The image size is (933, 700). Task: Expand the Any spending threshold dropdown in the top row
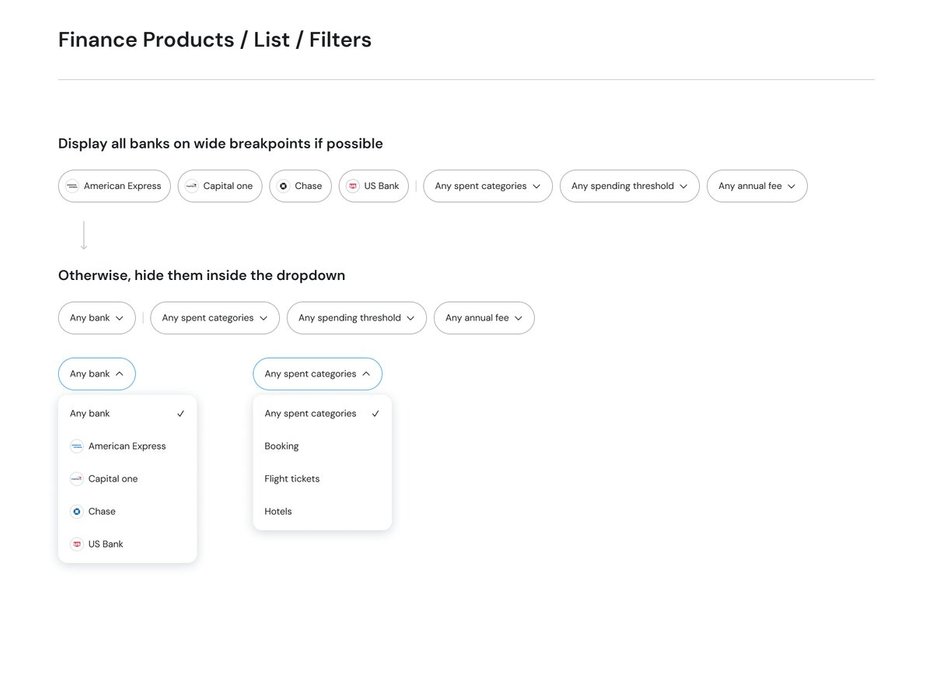[629, 186]
